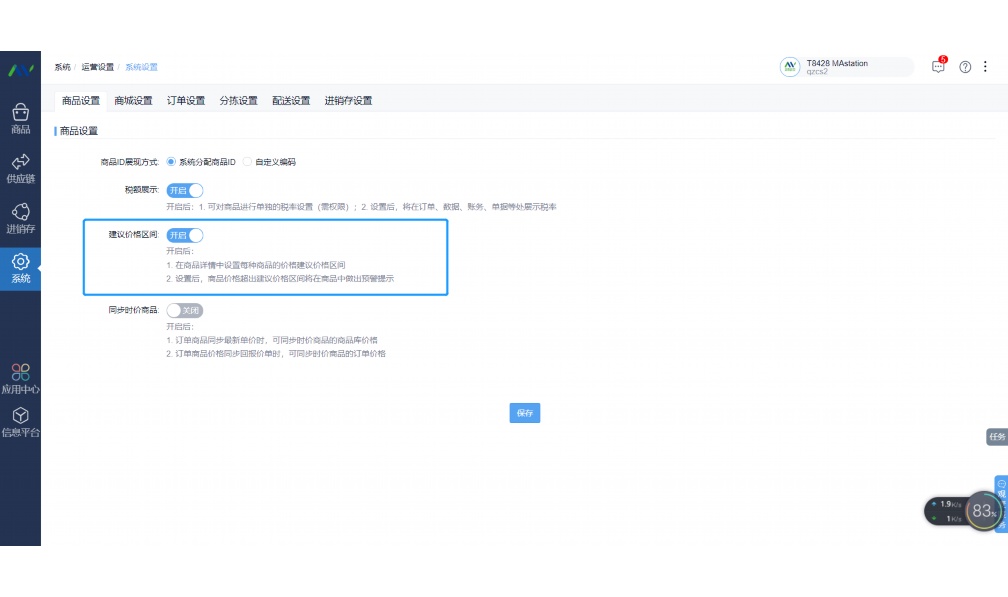This screenshot has width=1008, height=597.
Task: Open the three-dot overflow menu top right
Action: tap(987, 66)
